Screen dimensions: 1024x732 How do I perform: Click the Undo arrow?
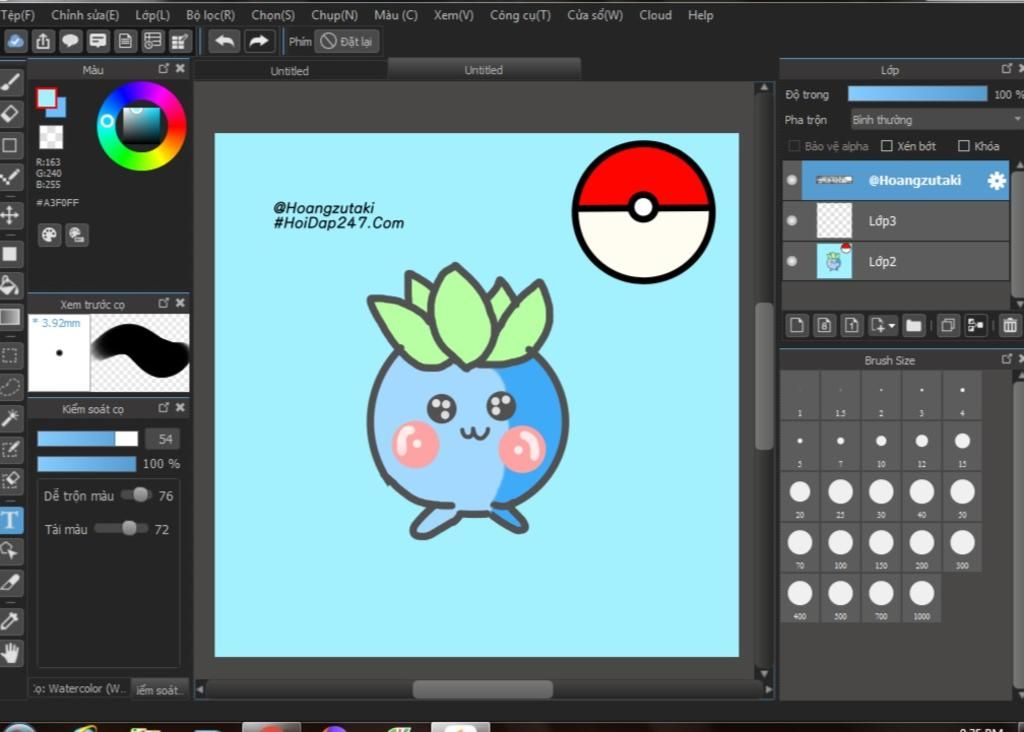pyautogui.click(x=225, y=42)
